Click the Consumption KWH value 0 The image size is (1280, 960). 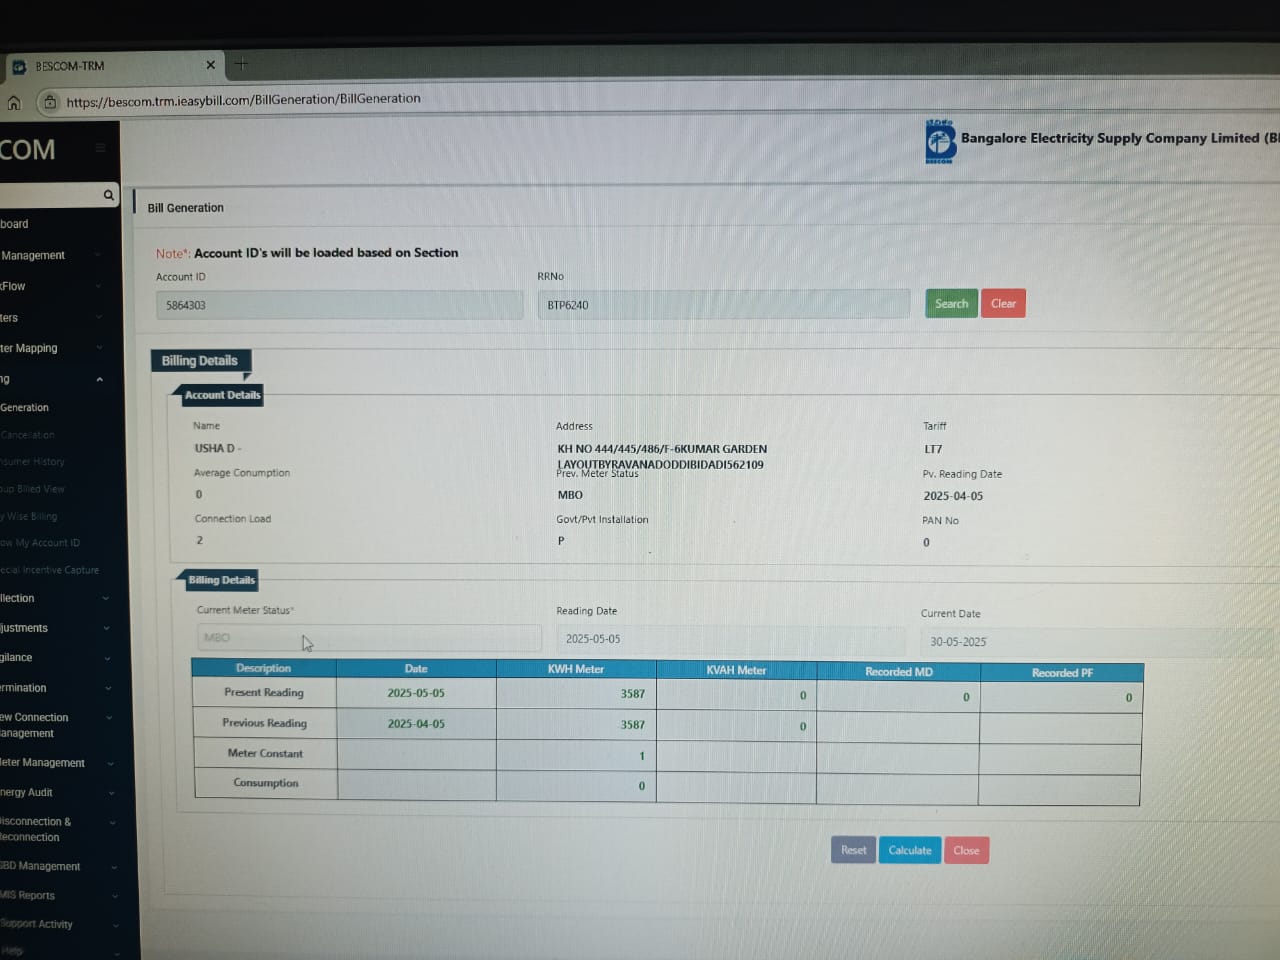(x=642, y=786)
